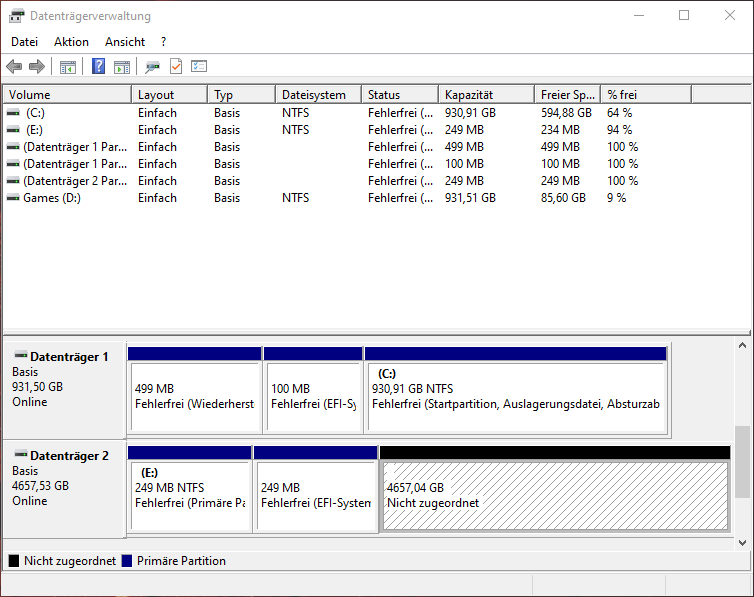Sort by the Dateisystem column header
The width and height of the screenshot is (754, 597).
pyautogui.click(x=319, y=95)
